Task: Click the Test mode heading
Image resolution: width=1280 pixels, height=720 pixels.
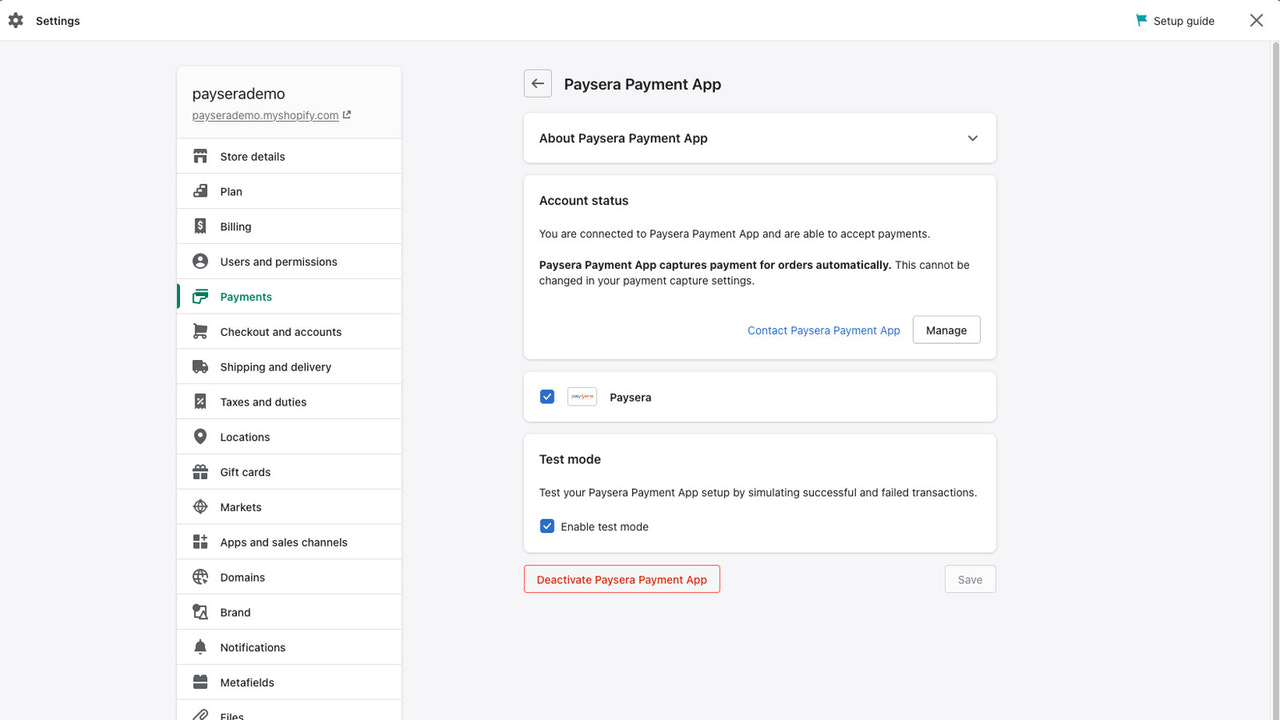Action: point(570,459)
